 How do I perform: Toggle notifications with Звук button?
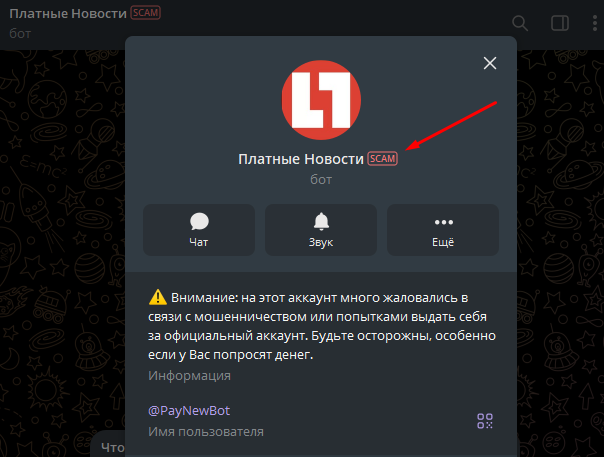click(321, 230)
